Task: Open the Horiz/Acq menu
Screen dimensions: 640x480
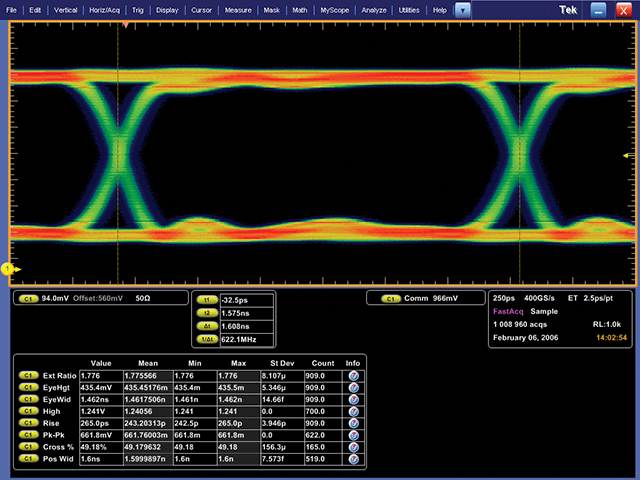Action: coord(102,9)
